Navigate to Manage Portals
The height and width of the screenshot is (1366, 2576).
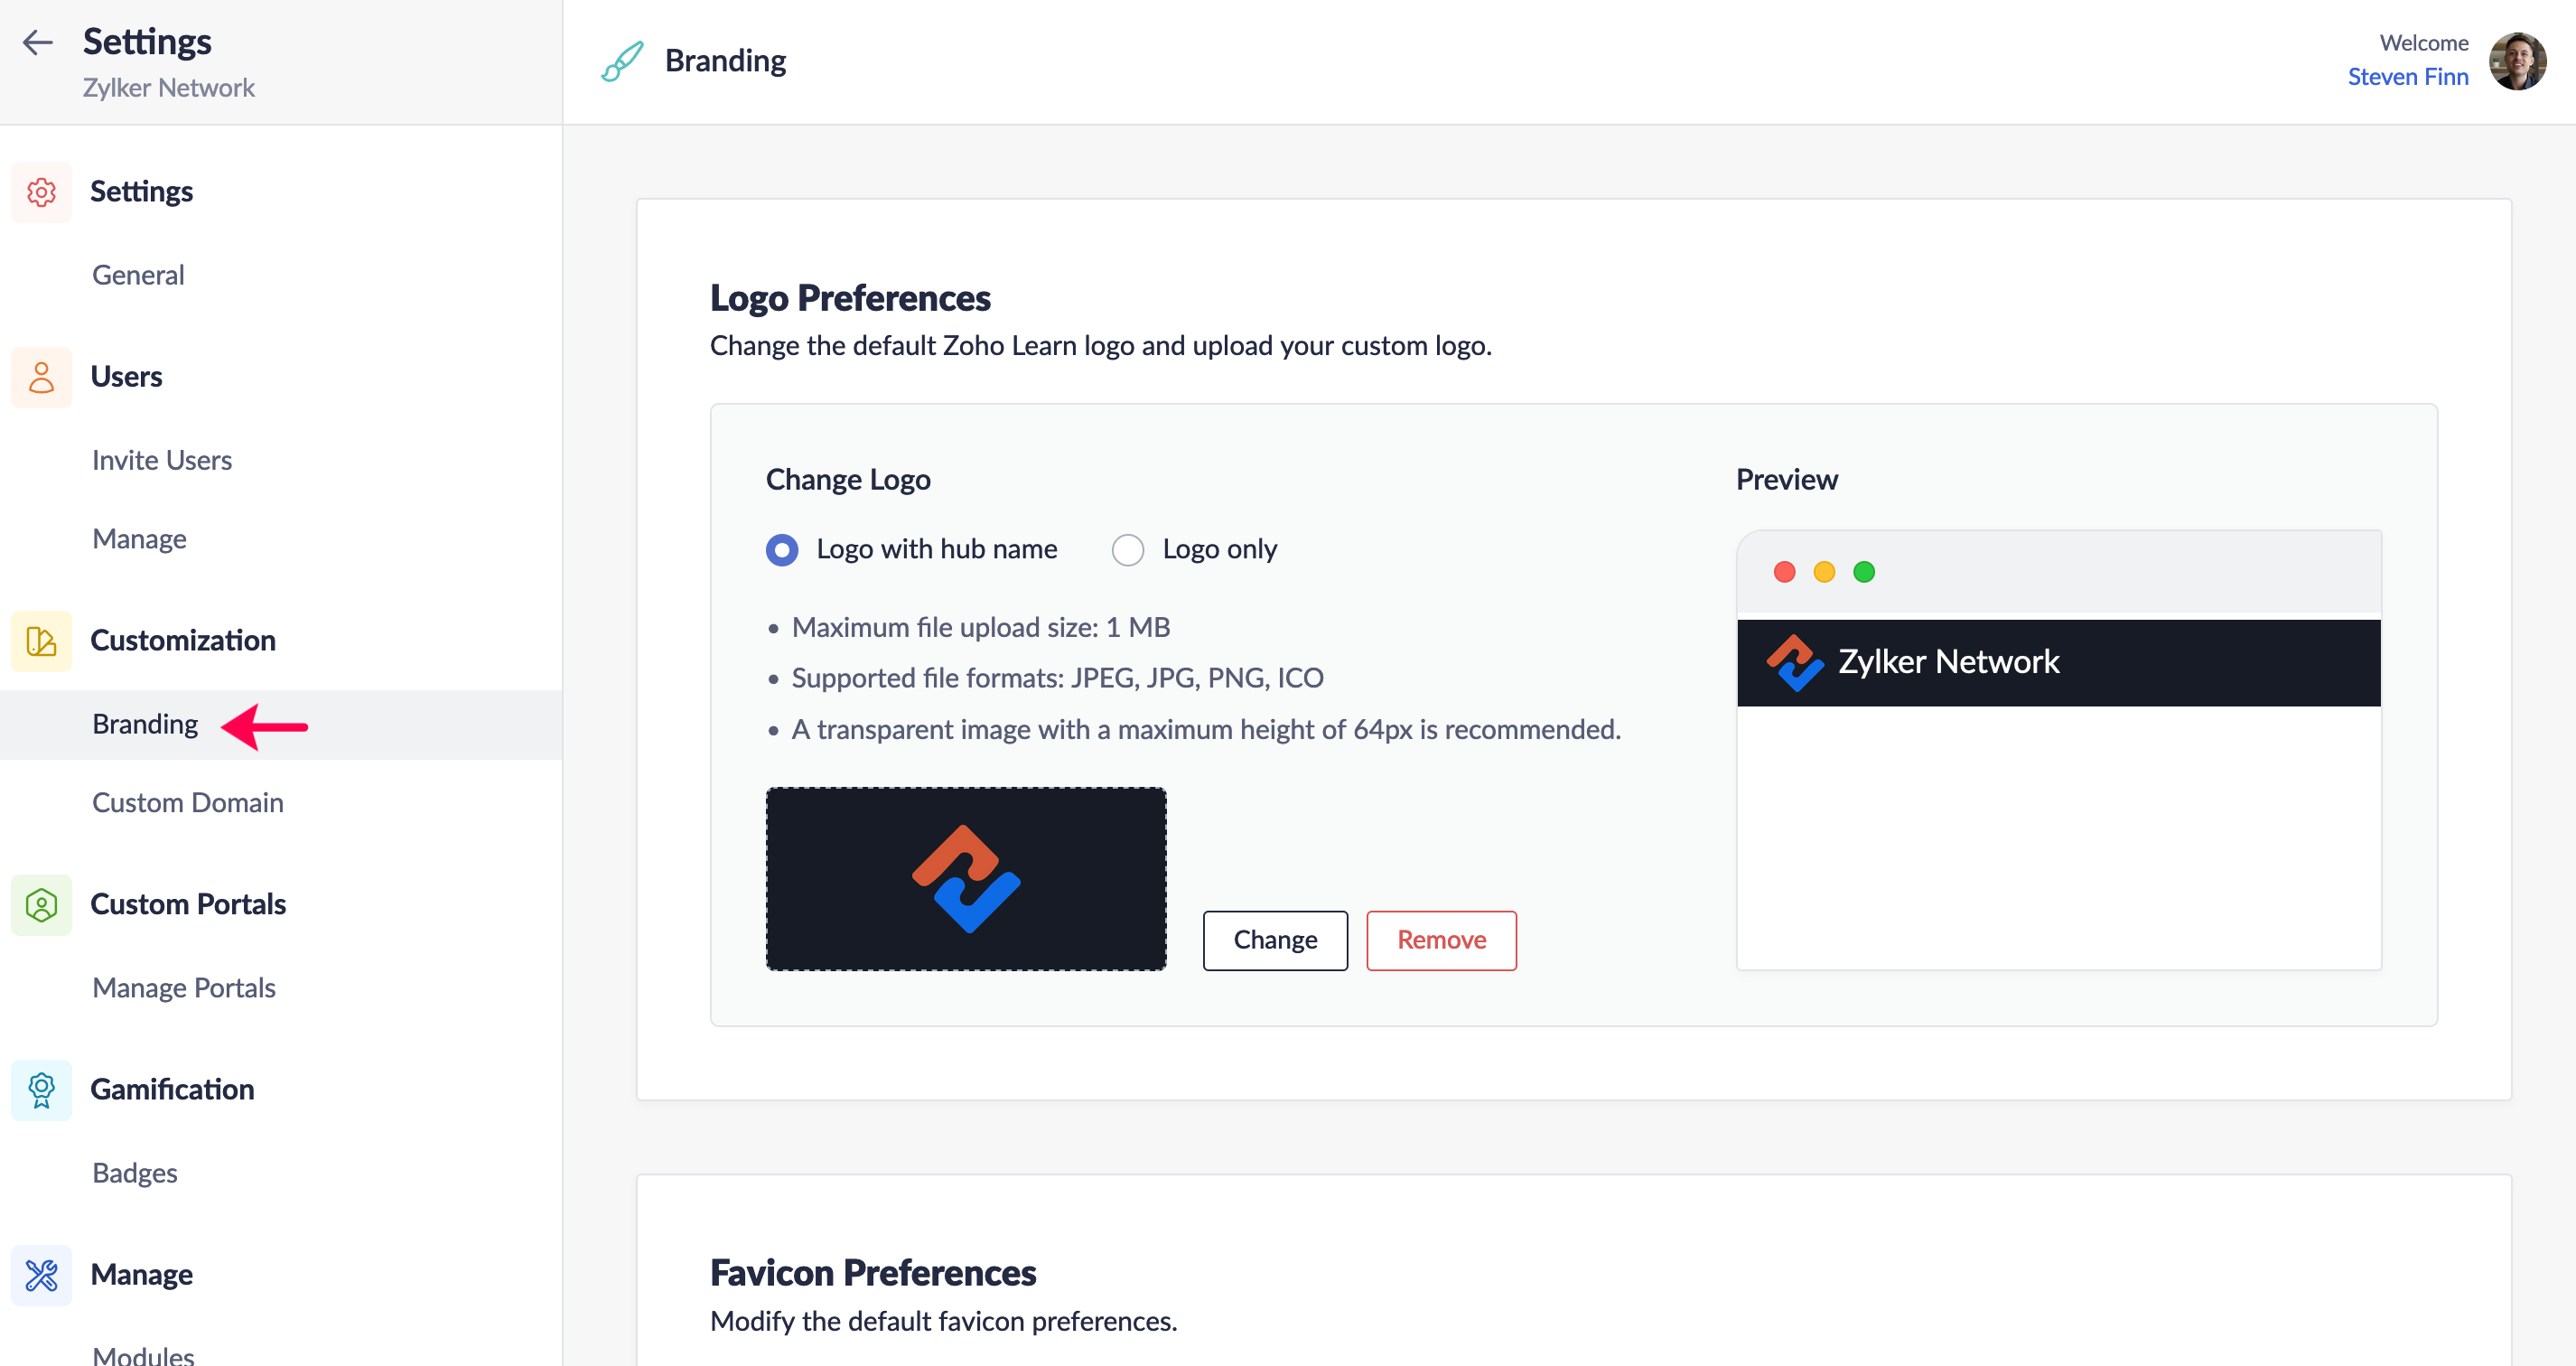(184, 988)
